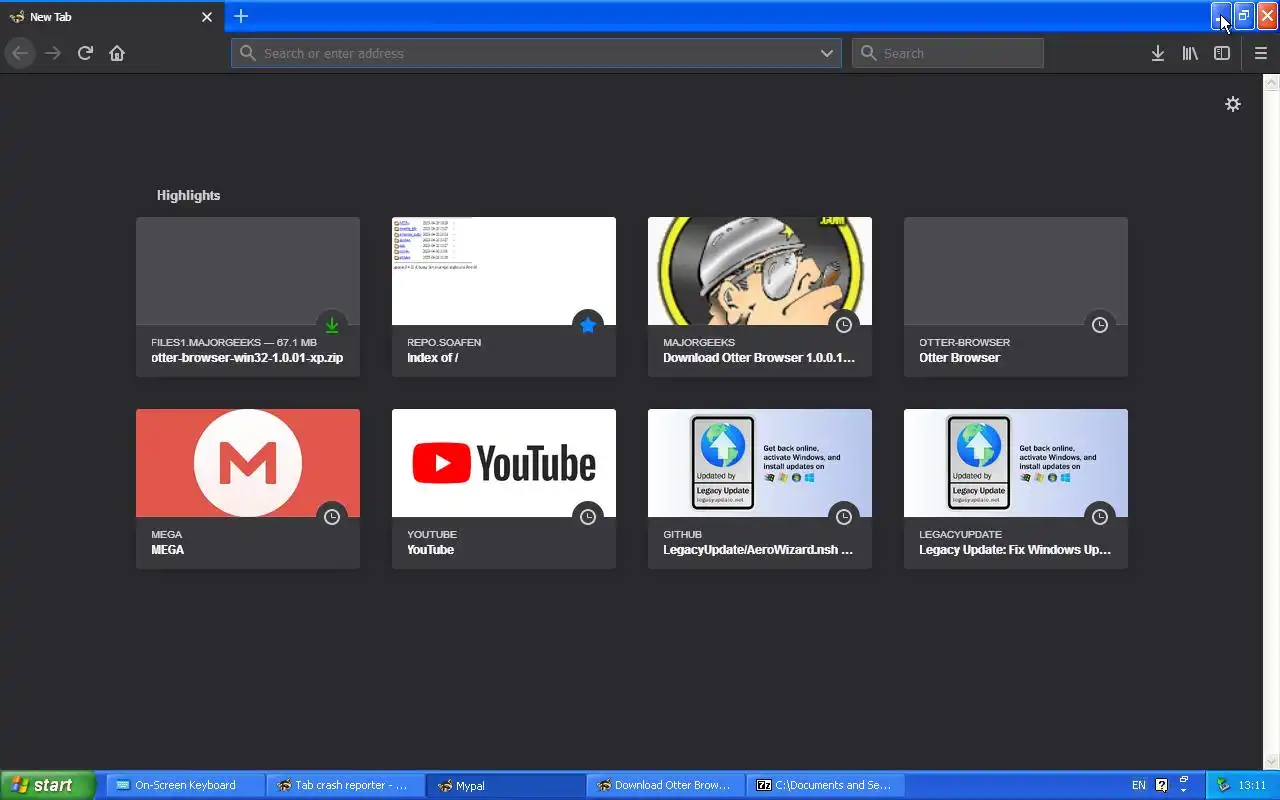Click the Highlights section heading
The height and width of the screenshot is (800, 1280).
pos(188,195)
